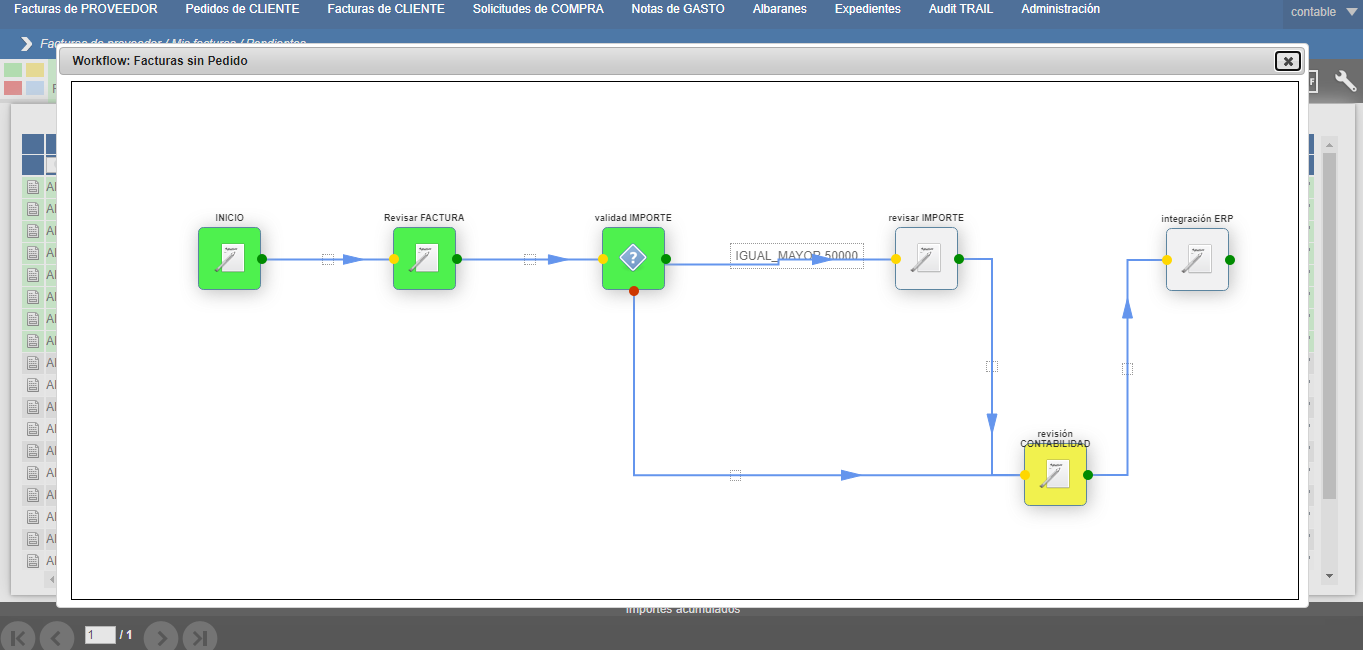Jump to the last page button
Screen dimensions: 1363x650
click(x=200, y=637)
